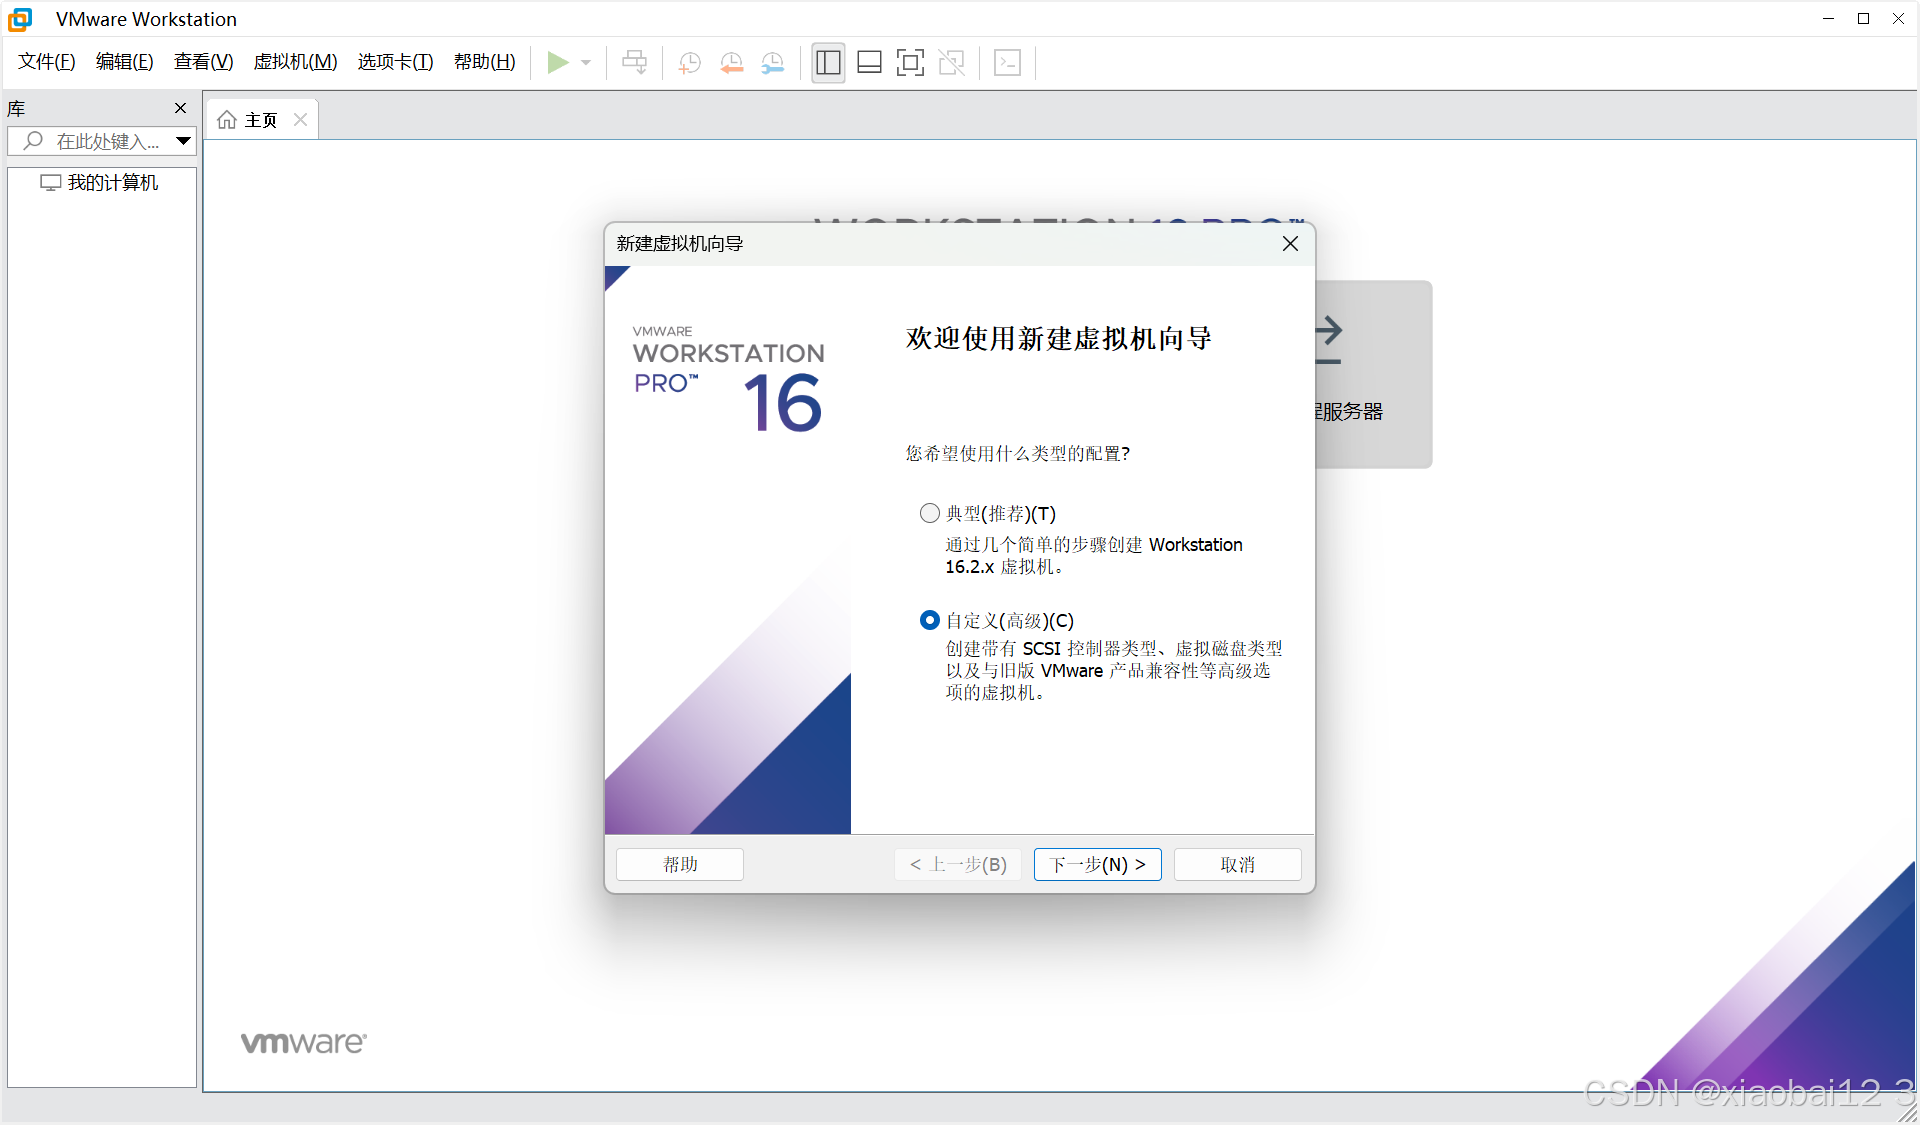Click the 下一步(N) next button
This screenshot has width=1920, height=1125.
click(x=1097, y=864)
